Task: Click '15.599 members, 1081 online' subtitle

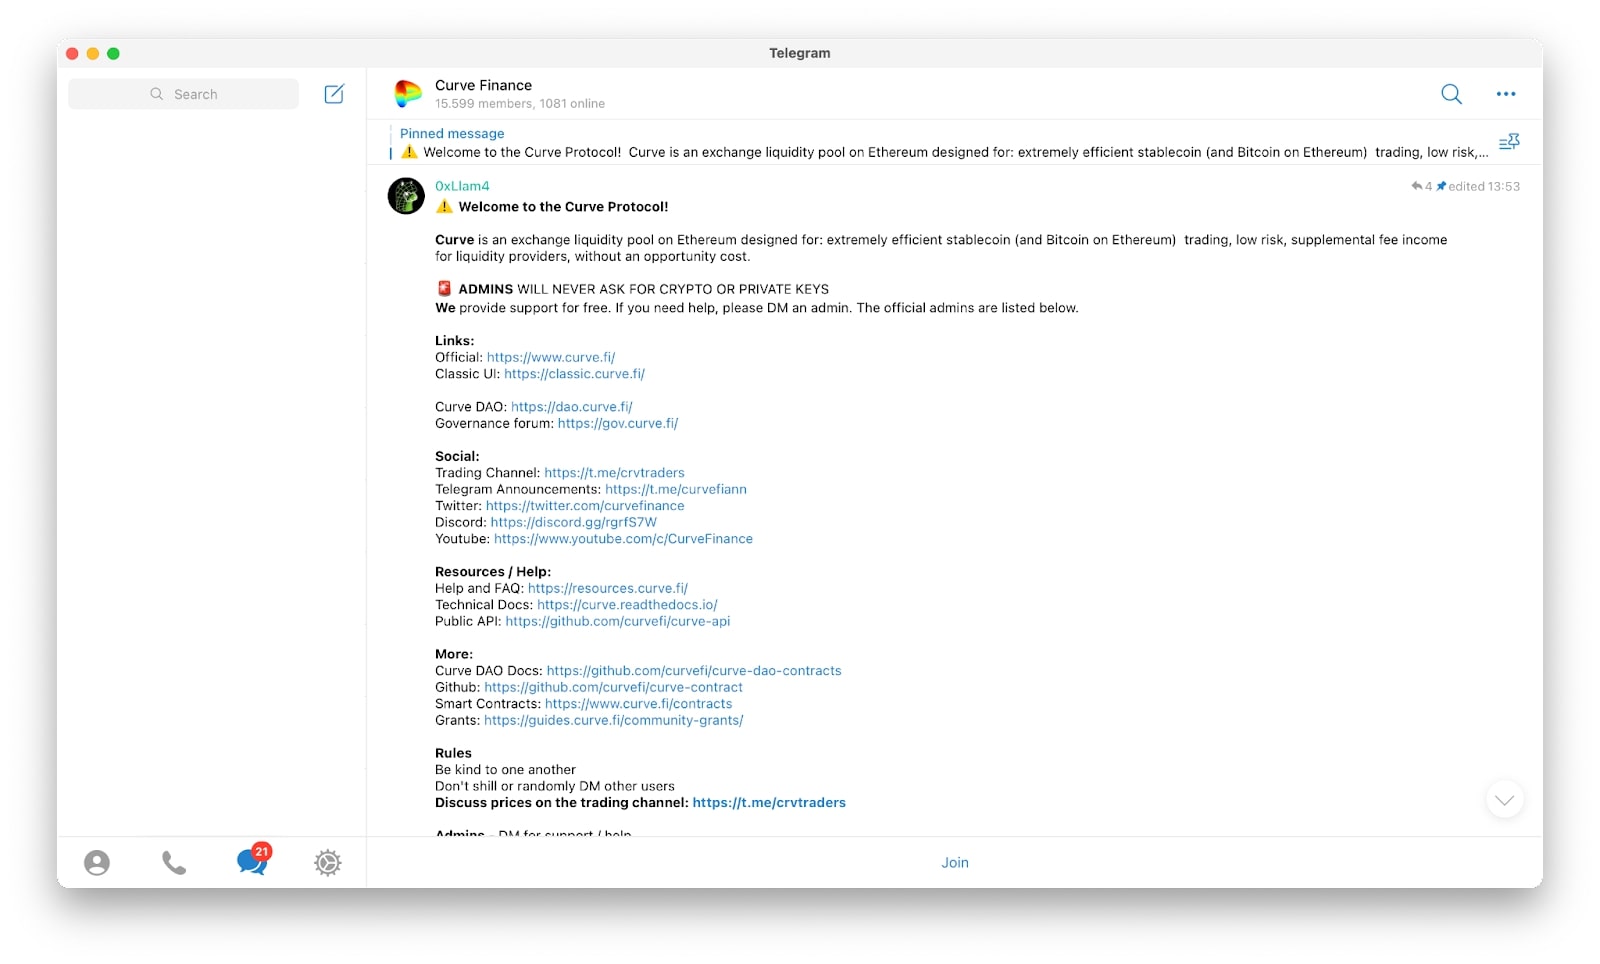Action: pos(519,104)
